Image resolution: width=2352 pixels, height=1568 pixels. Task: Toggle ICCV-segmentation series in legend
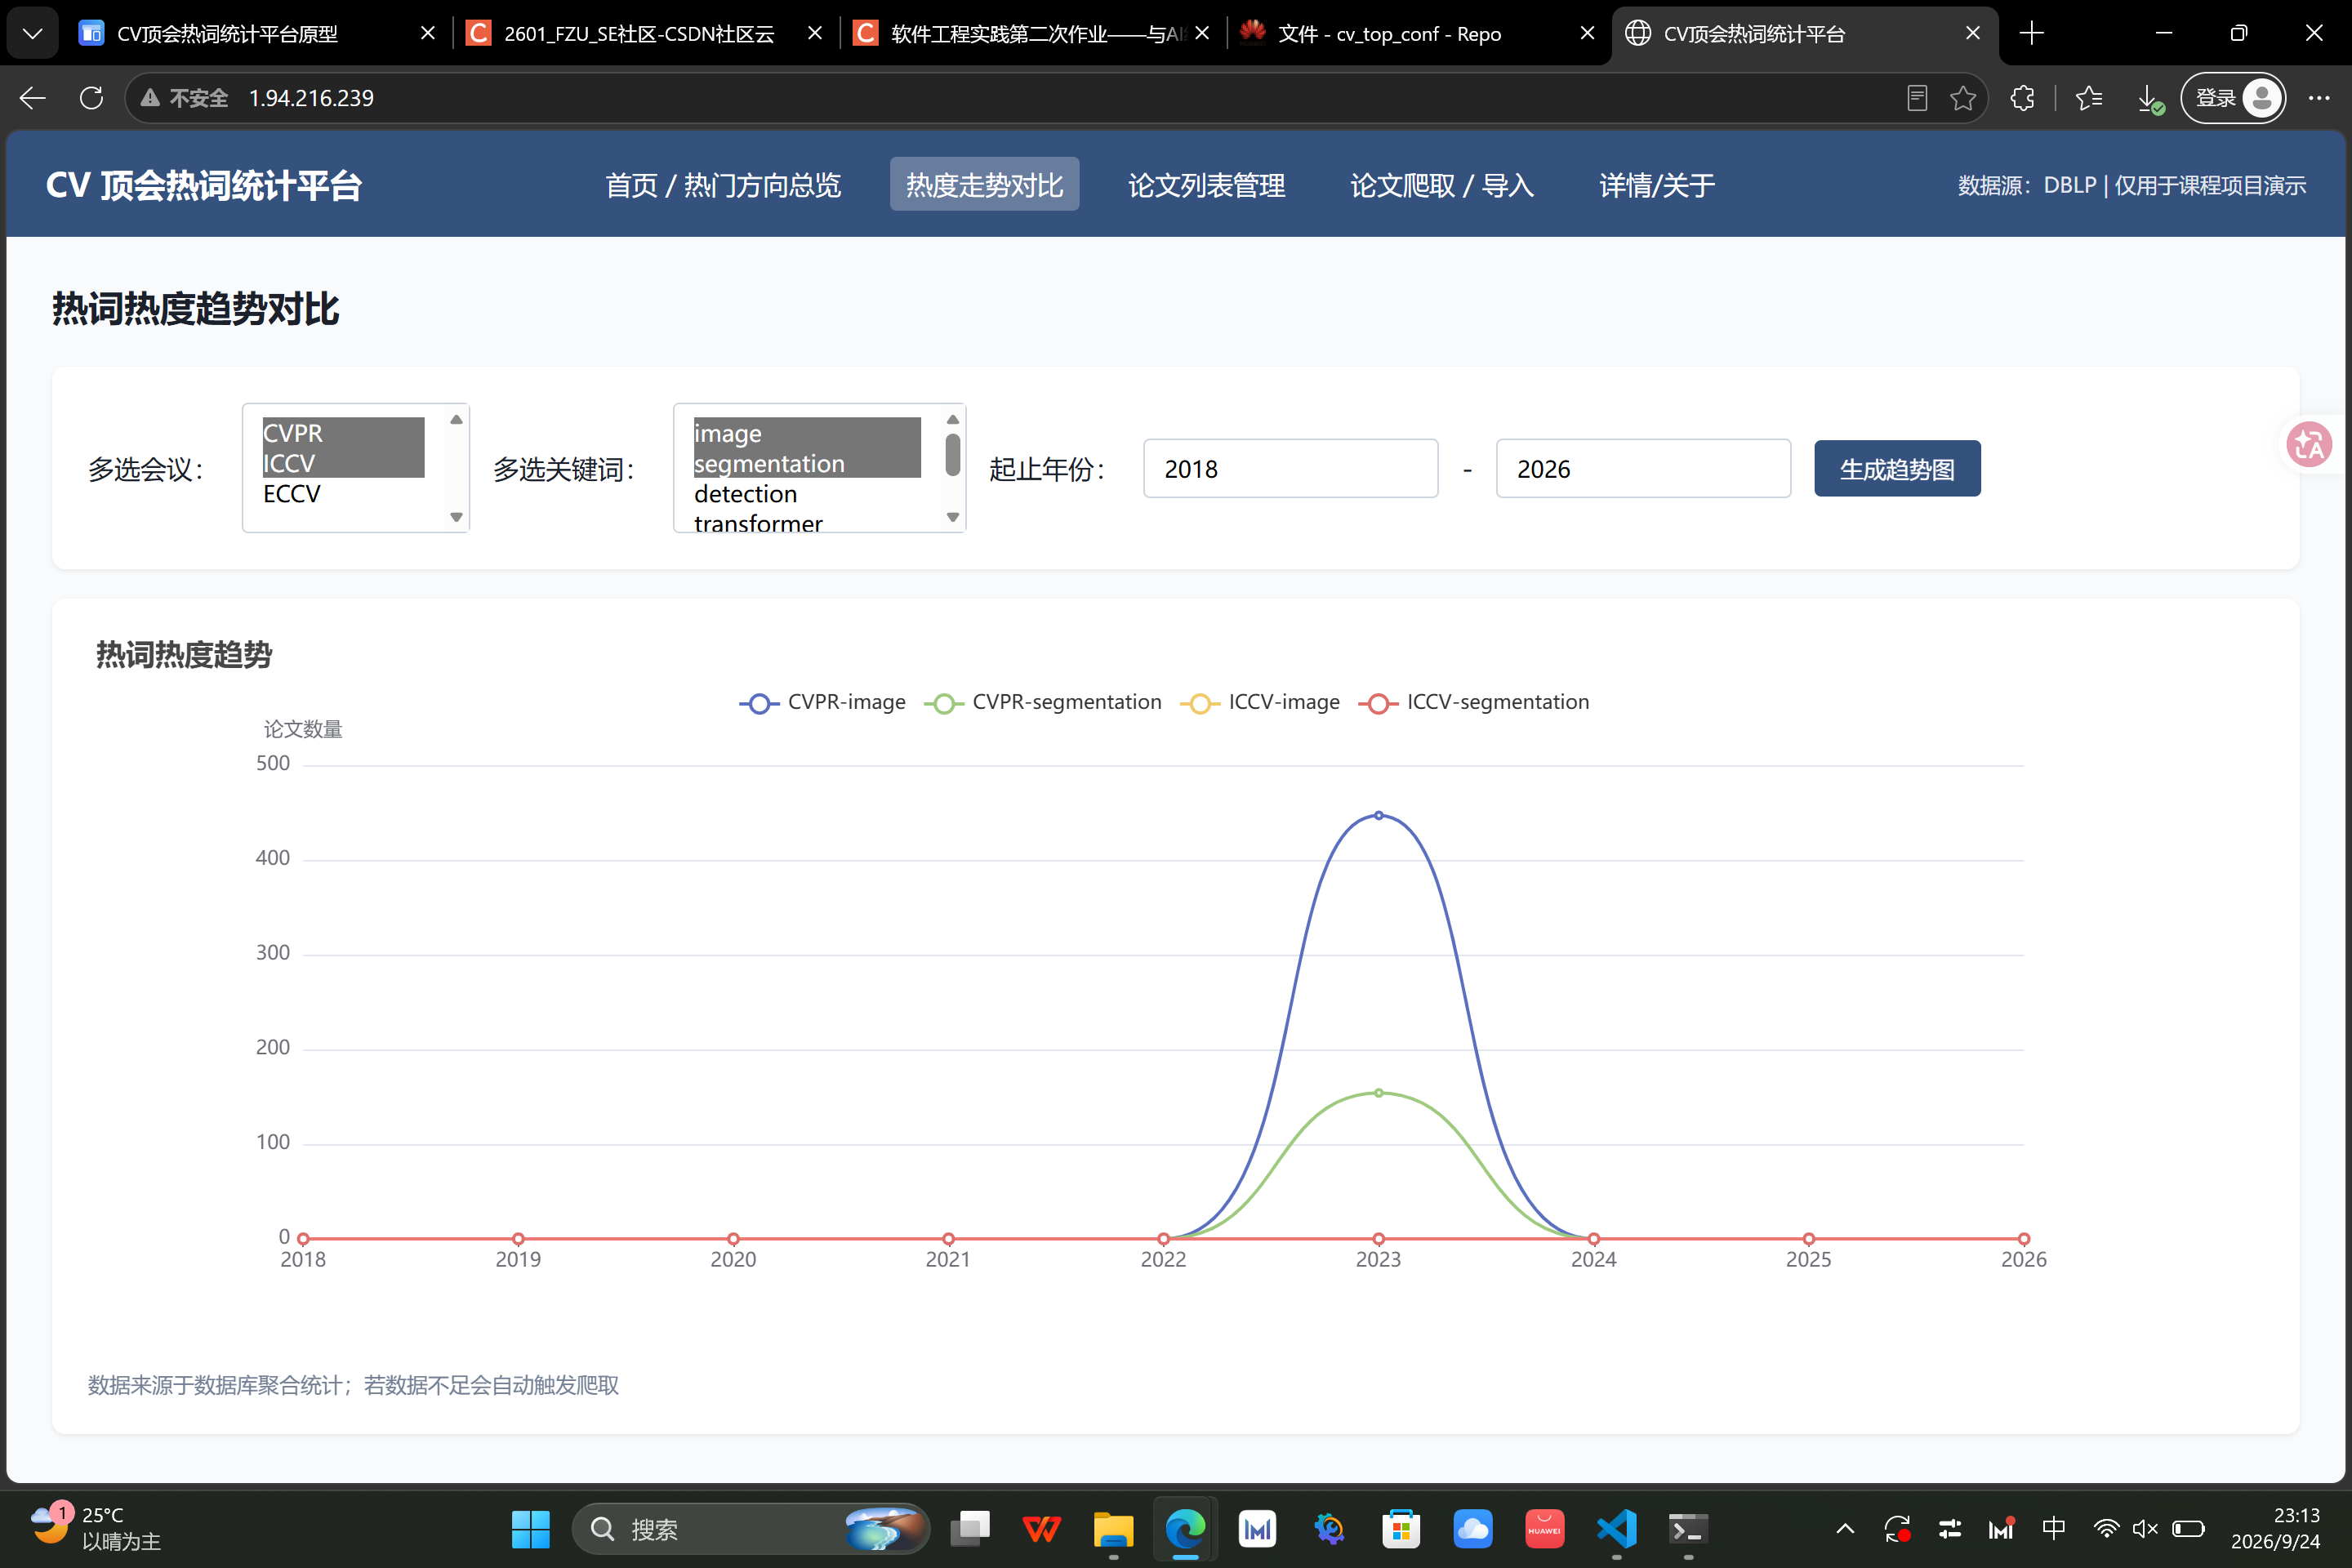[x=1474, y=703]
